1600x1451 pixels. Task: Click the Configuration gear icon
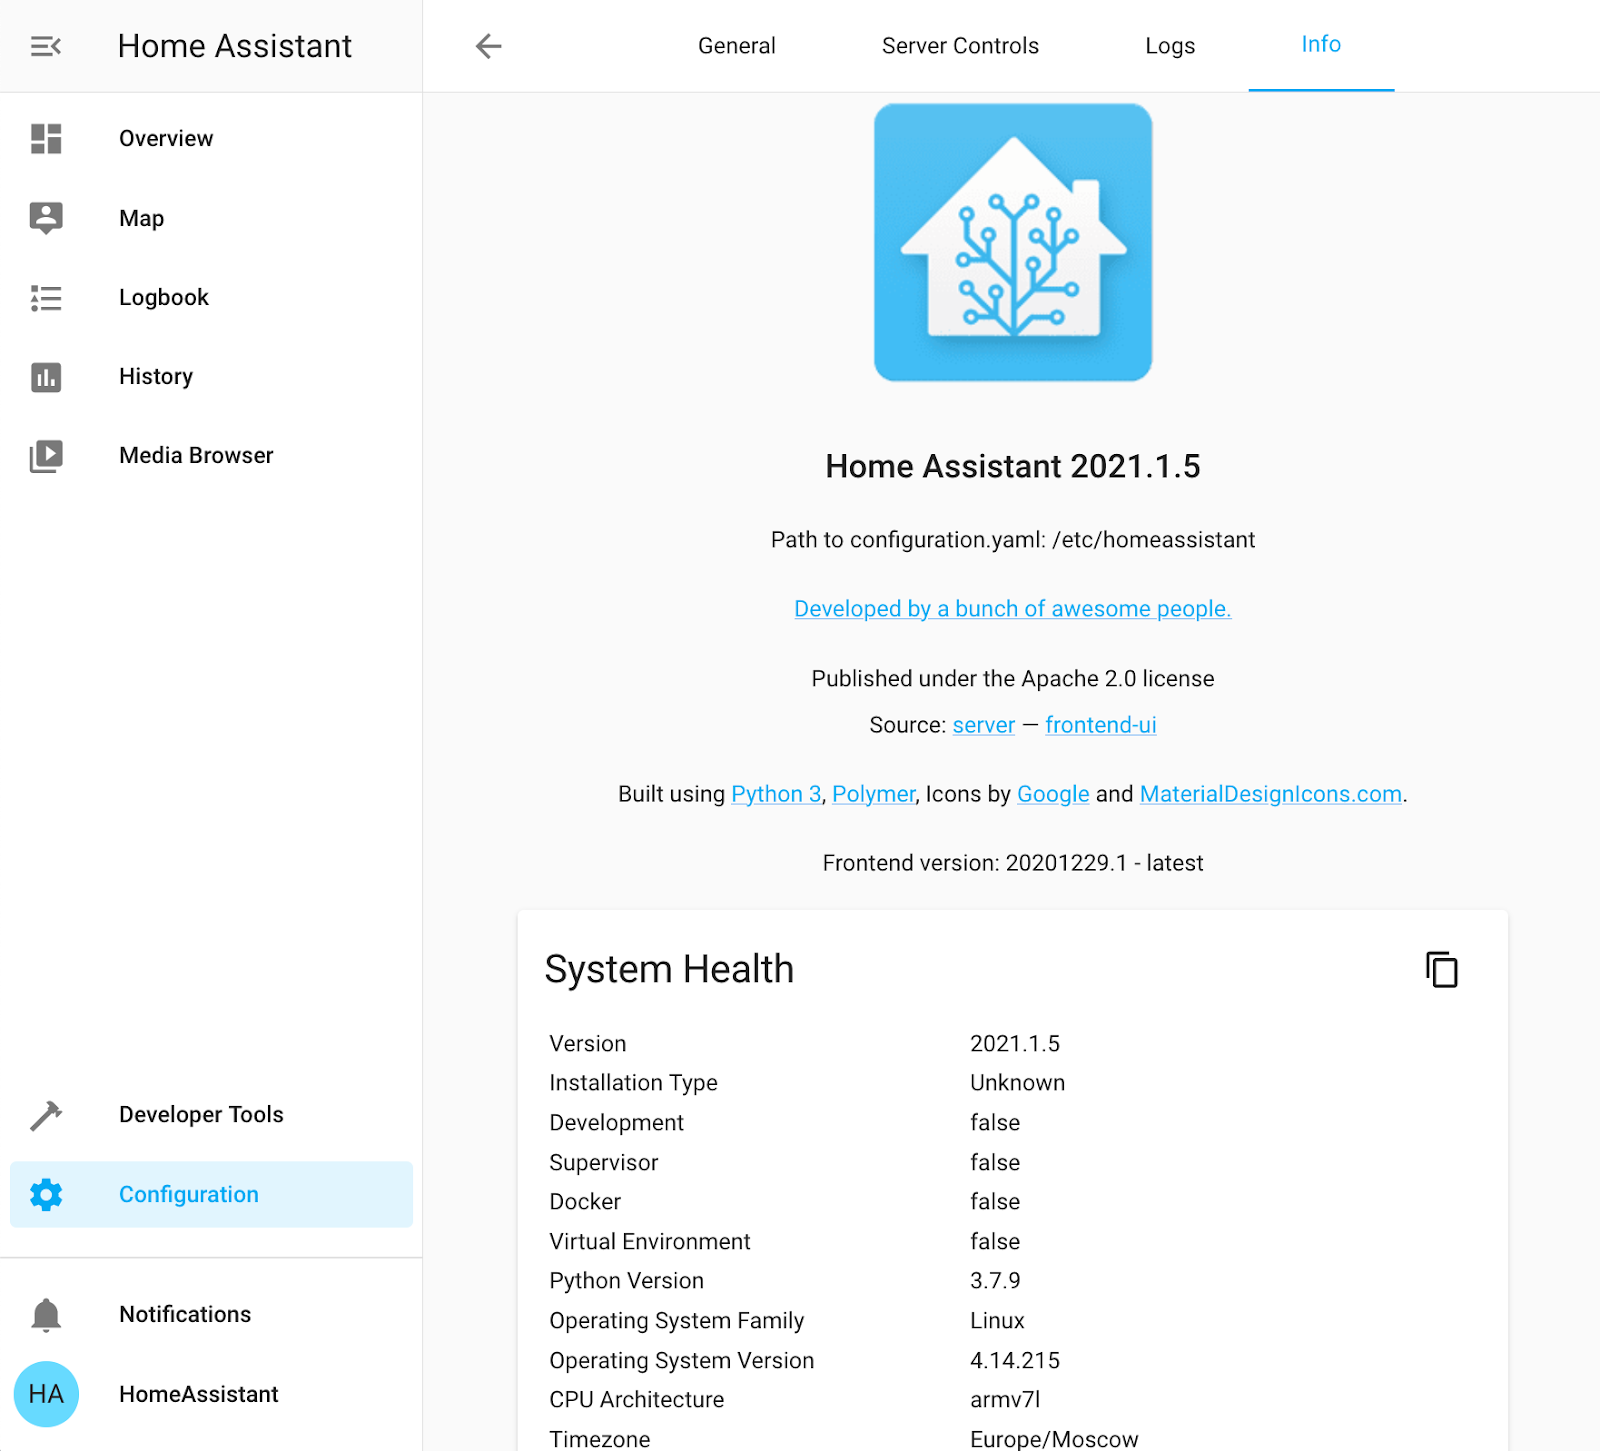click(x=46, y=1194)
